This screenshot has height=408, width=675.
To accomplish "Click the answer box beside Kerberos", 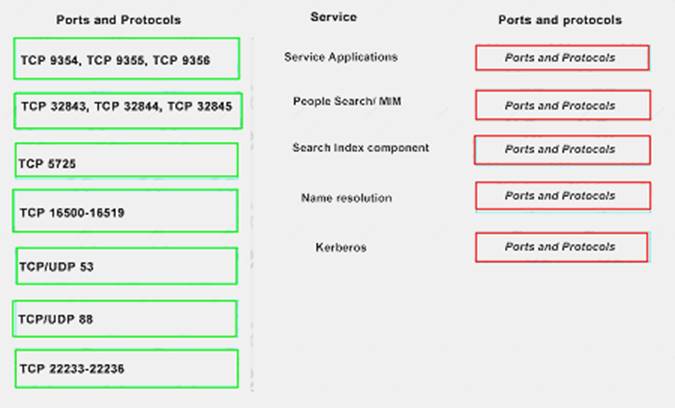I will (561, 247).
